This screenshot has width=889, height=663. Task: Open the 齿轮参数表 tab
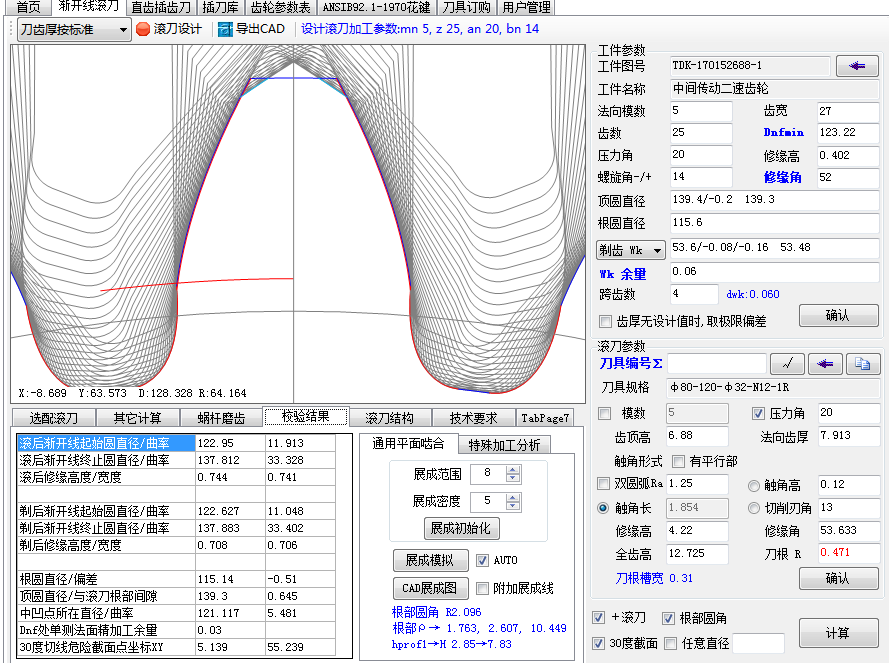[x=281, y=7]
